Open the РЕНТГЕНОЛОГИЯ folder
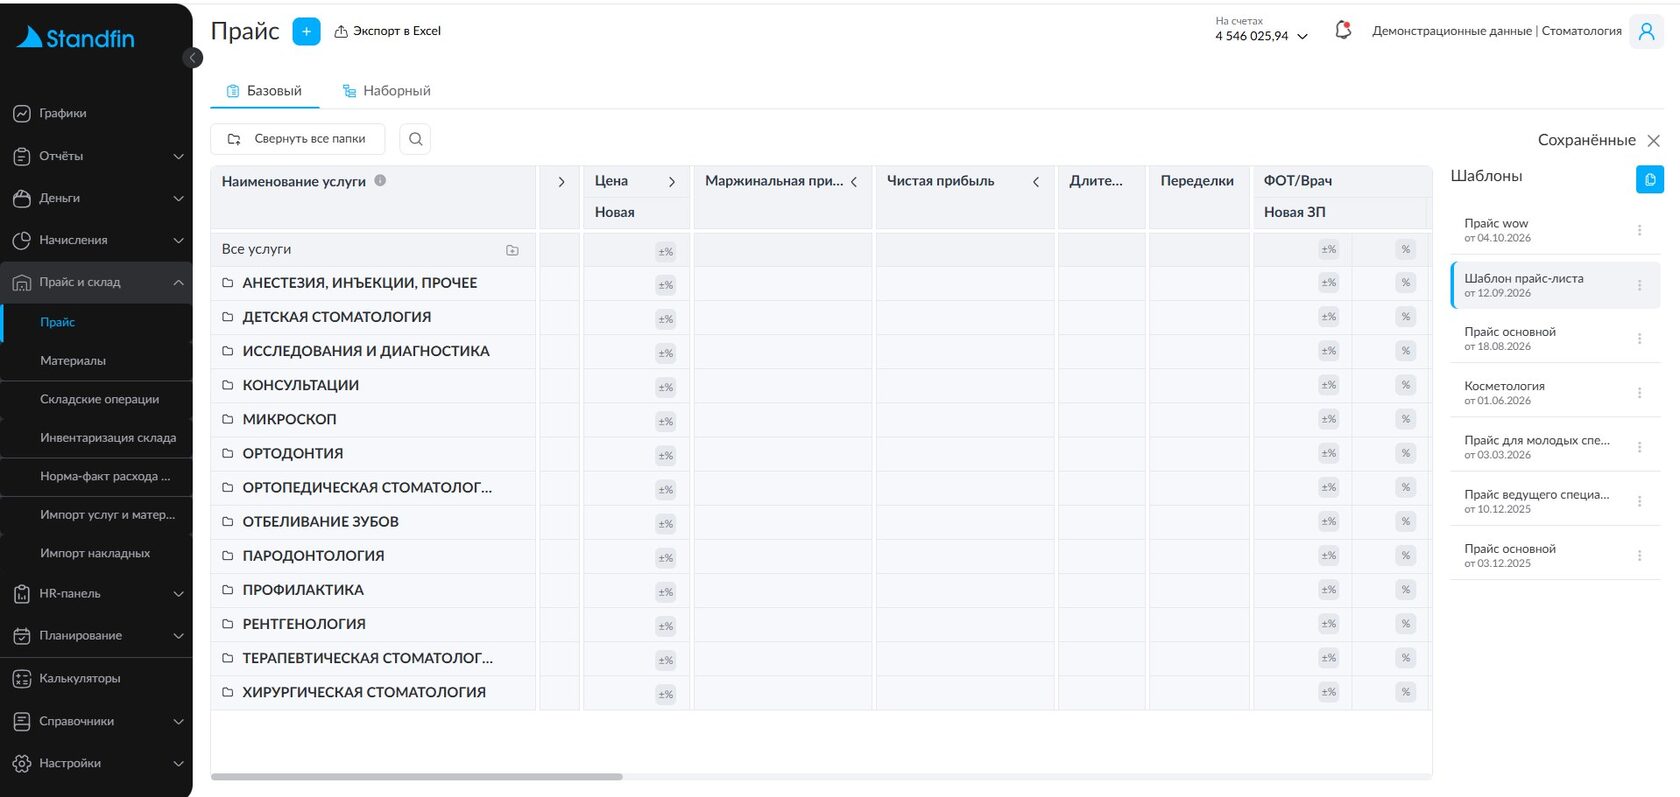The height and width of the screenshot is (797, 1680). coord(304,624)
